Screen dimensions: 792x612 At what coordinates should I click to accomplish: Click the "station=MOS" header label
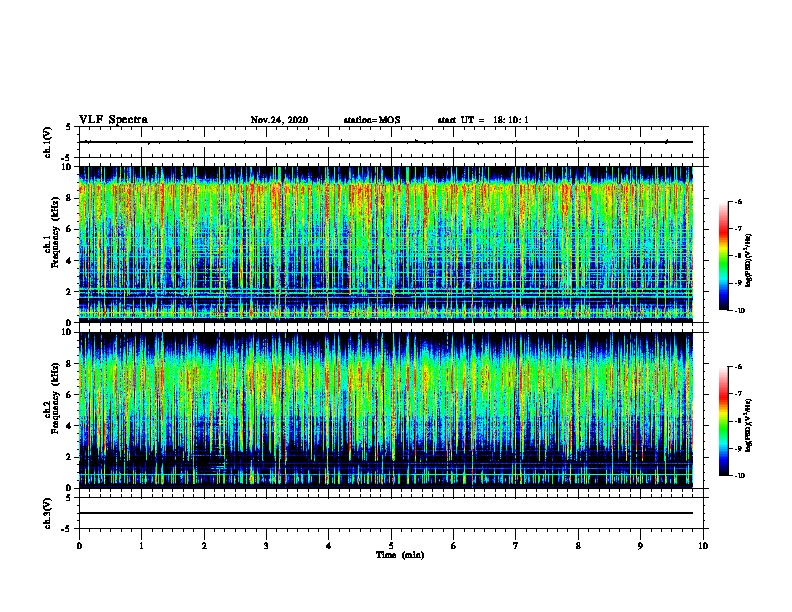[372, 120]
